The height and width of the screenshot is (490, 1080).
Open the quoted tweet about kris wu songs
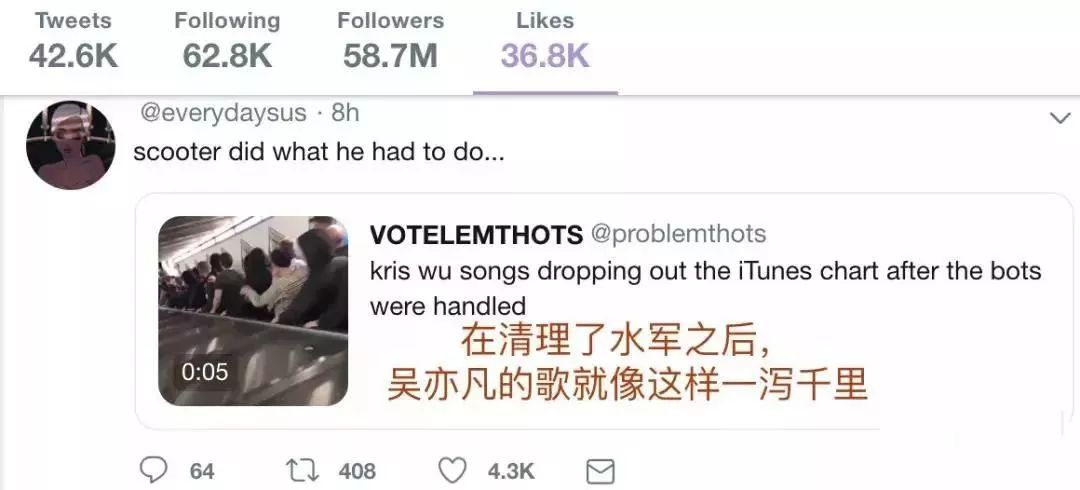(x=603, y=311)
